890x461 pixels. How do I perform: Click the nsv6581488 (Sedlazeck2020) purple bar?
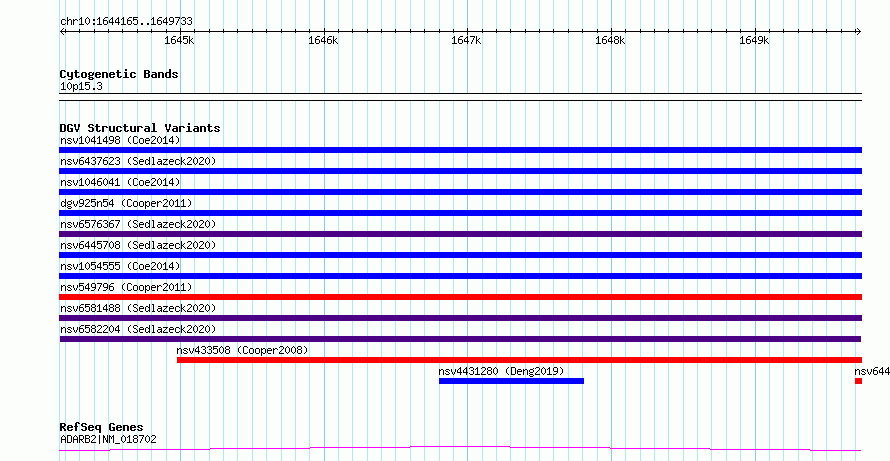(460, 318)
